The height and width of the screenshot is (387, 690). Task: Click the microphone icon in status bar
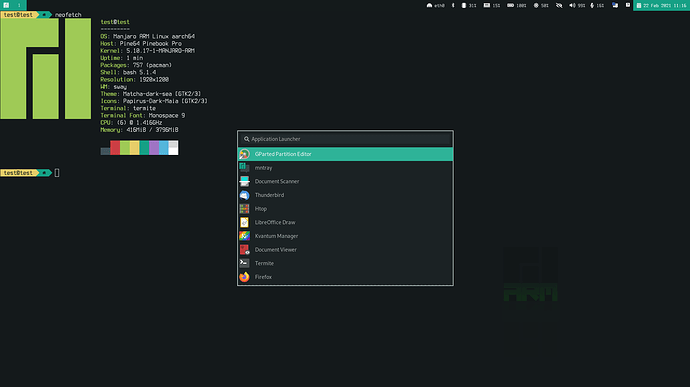click(x=592, y=5)
